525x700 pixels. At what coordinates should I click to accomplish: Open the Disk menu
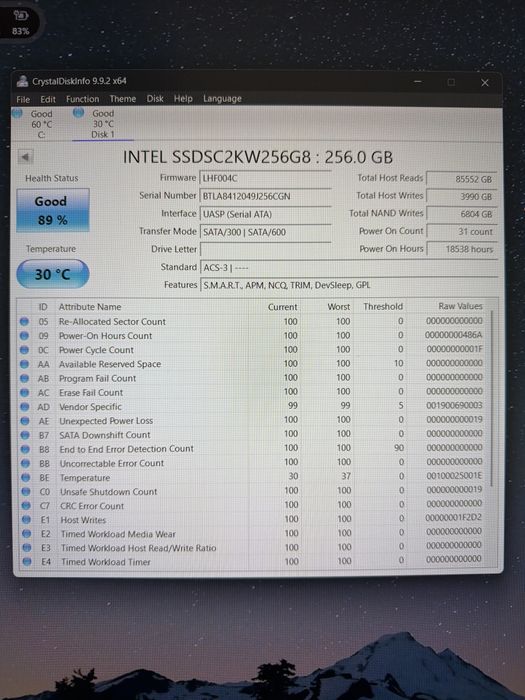pyautogui.click(x=155, y=98)
